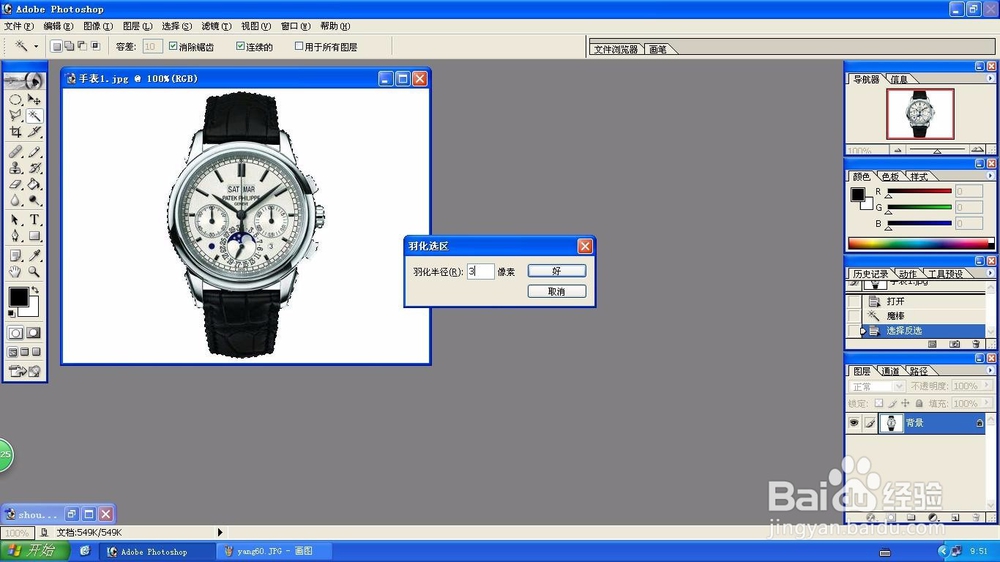Open the 滤镜 (Filter) menu
1000x562 pixels.
point(216,26)
